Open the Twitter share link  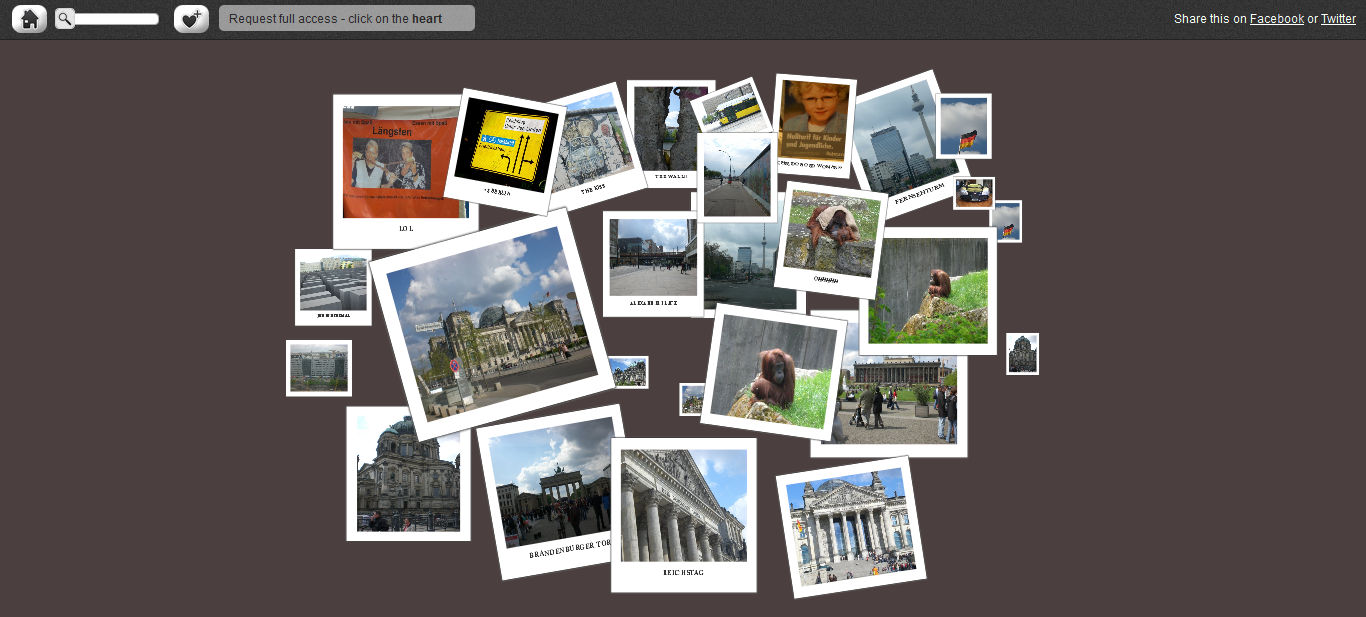point(1338,19)
